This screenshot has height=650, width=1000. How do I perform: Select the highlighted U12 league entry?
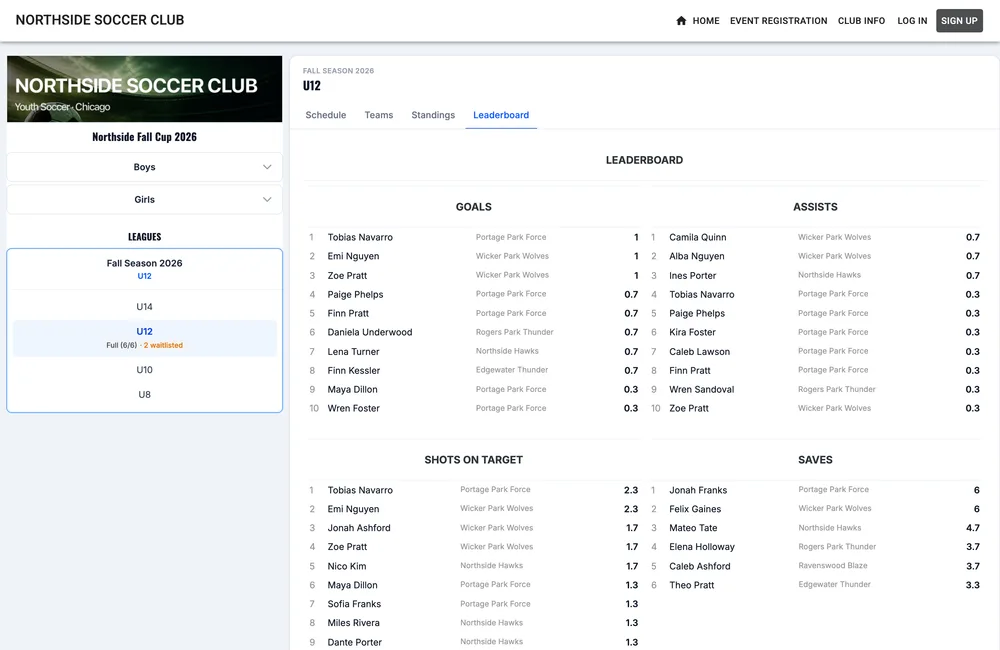click(145, 338)
